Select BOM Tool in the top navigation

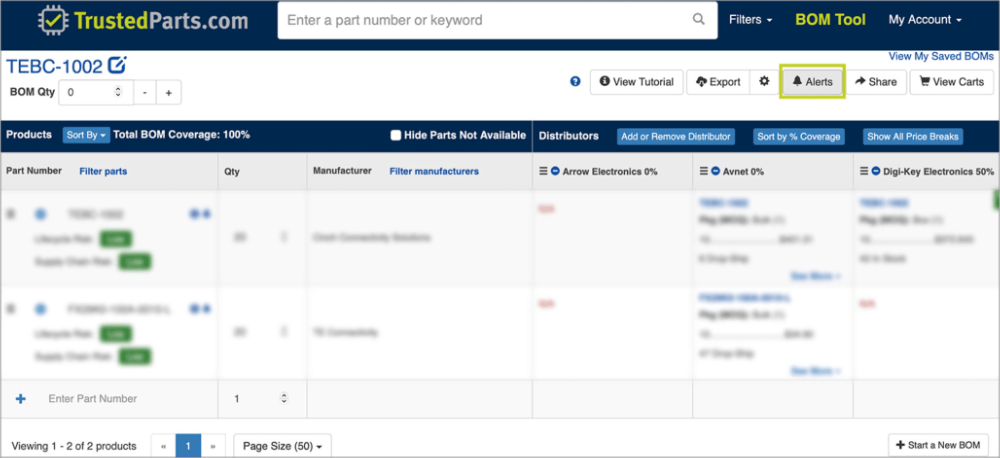click(830, 20)
